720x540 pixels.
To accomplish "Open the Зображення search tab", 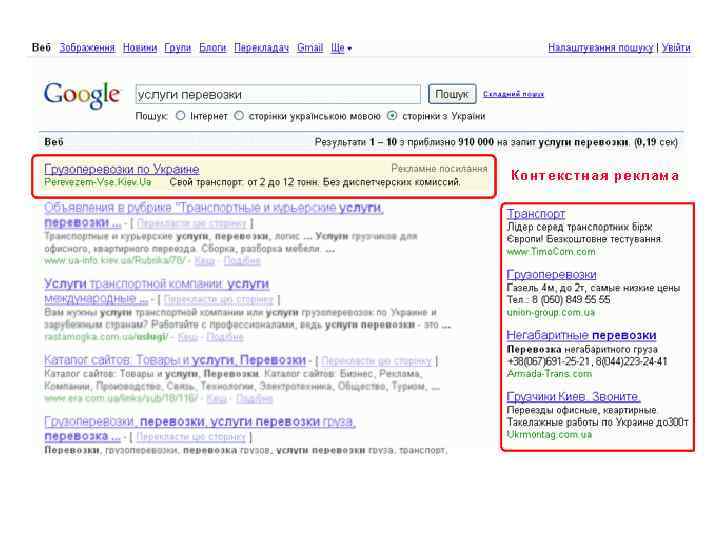I will pyautogui.click(x=87, y=48).
